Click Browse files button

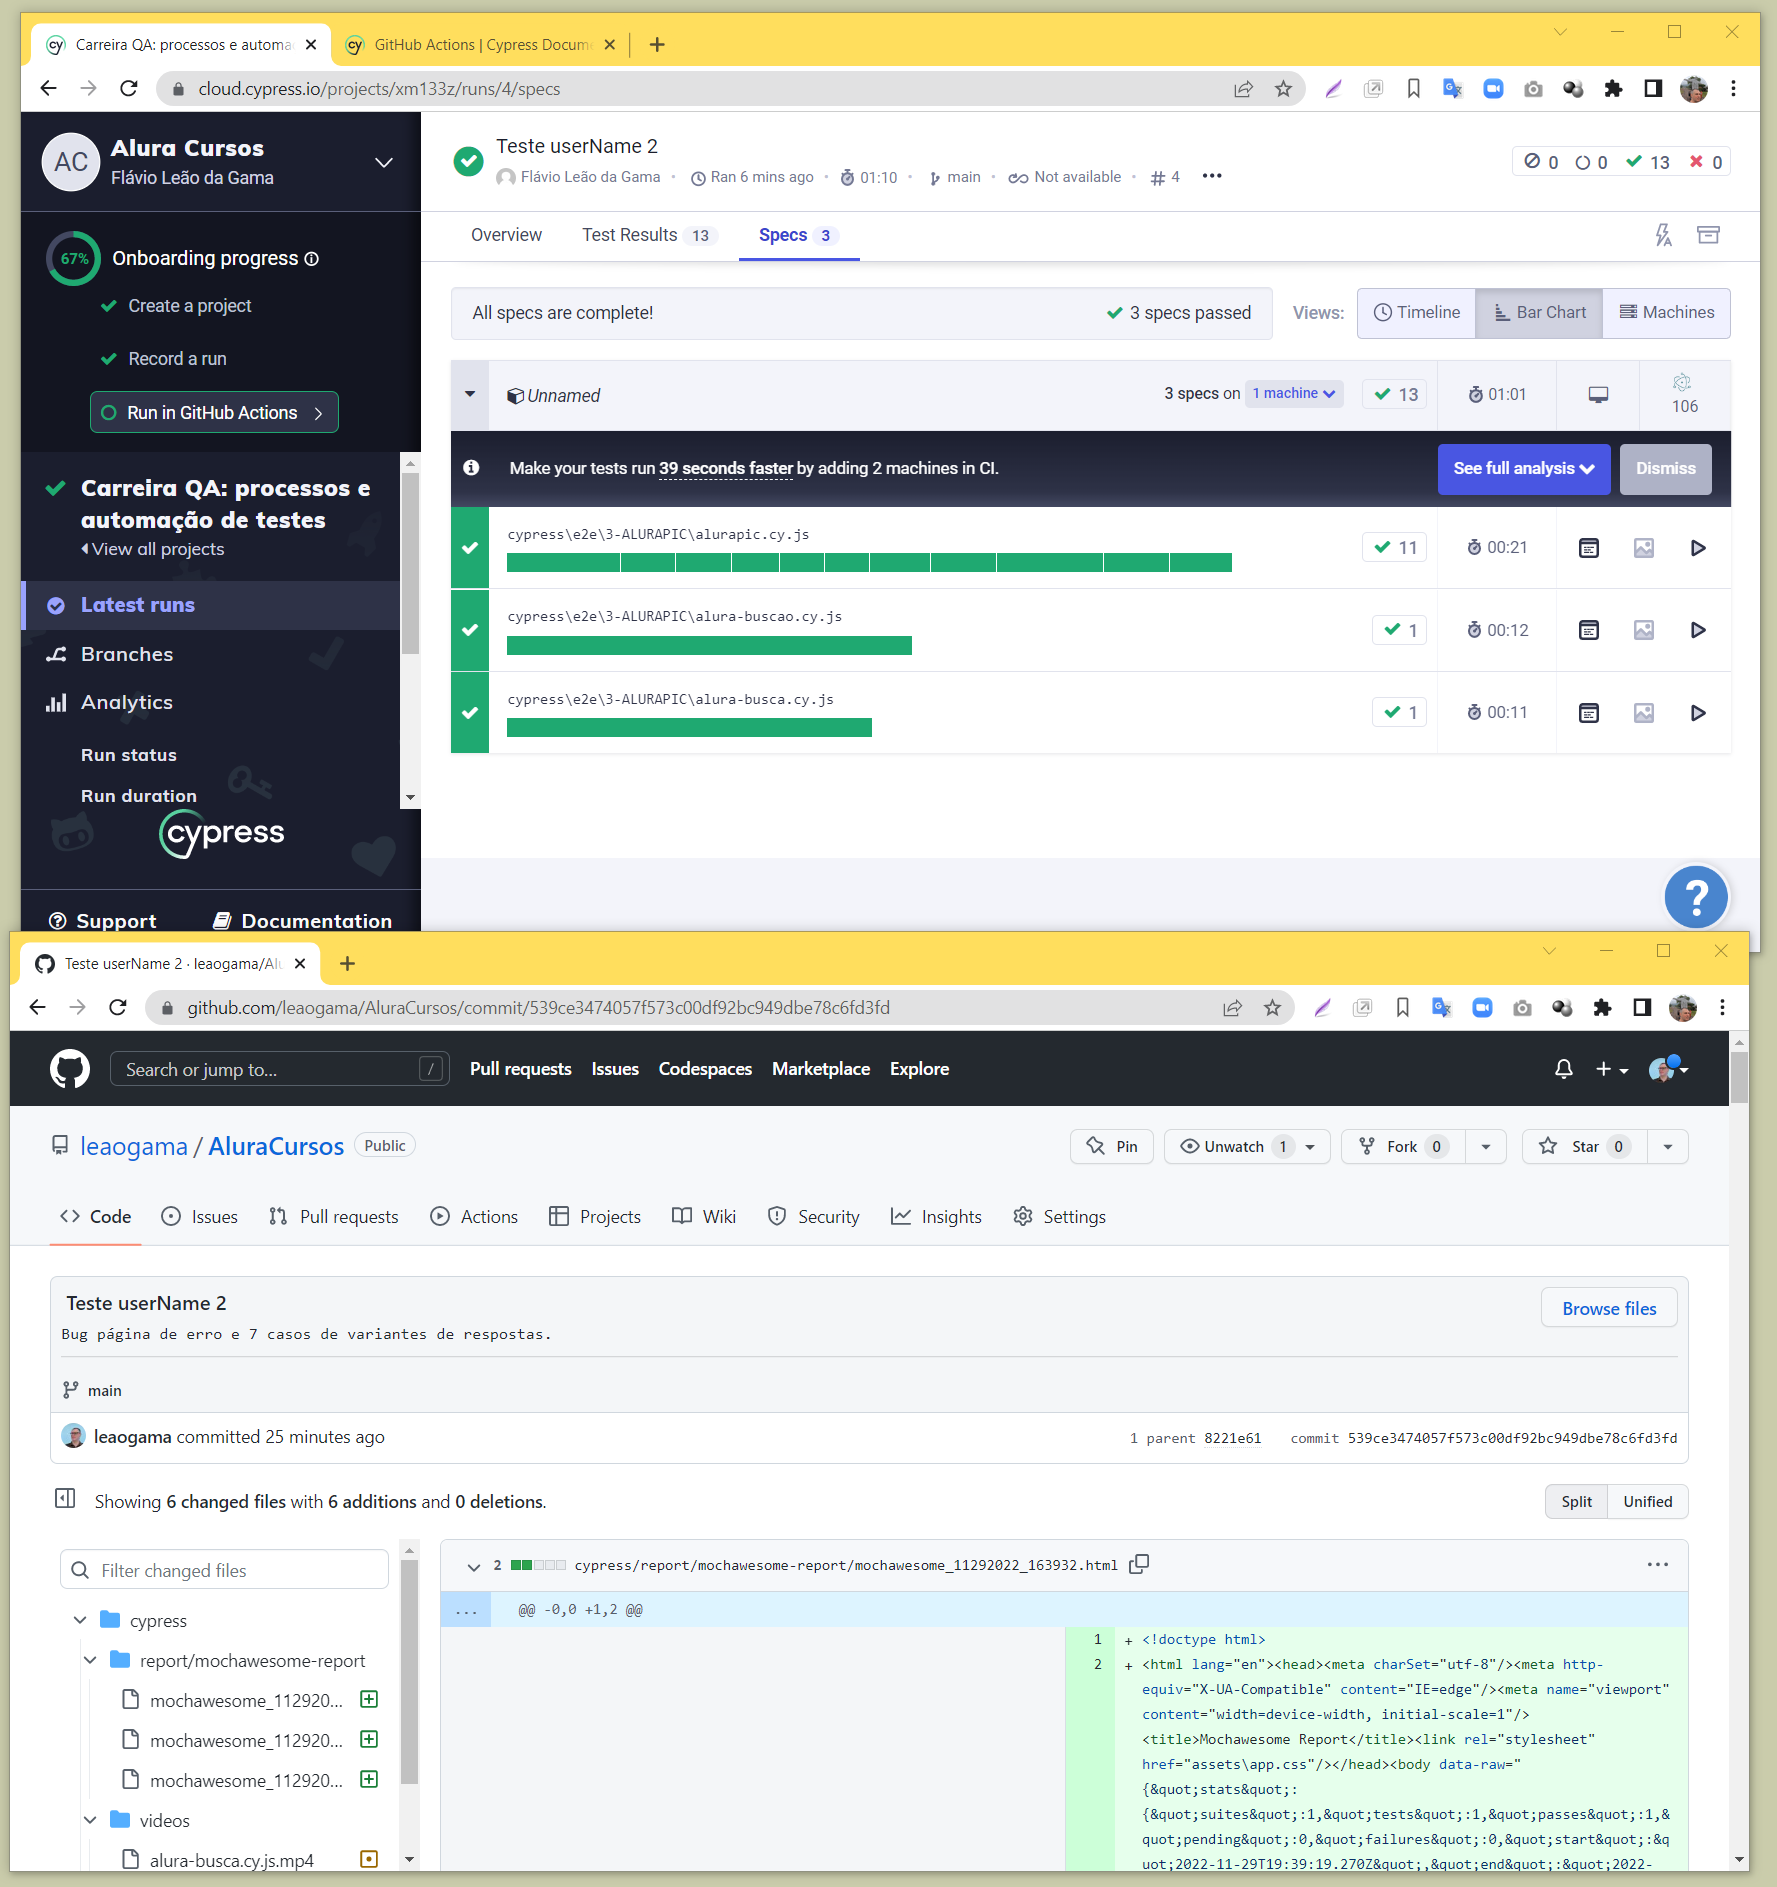[x=1609, y=1309]
